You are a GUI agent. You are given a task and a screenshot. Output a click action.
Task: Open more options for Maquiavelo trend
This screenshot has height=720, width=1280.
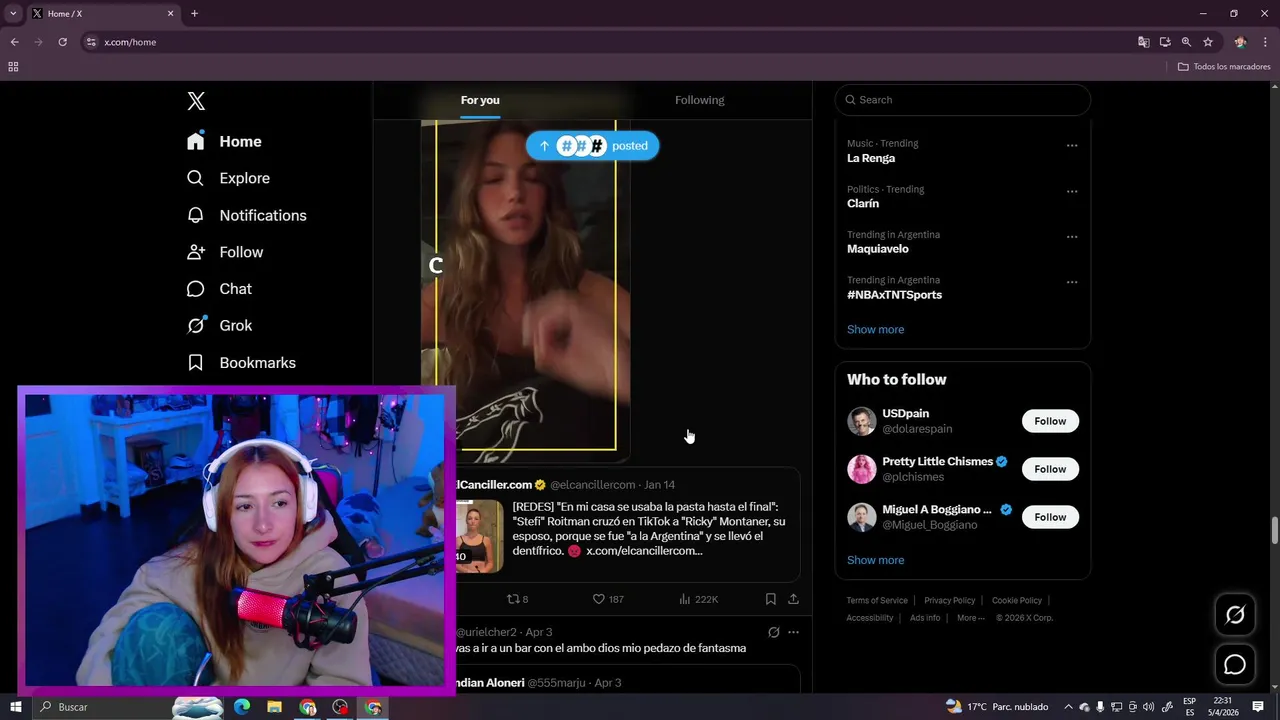click(1072, 237)
